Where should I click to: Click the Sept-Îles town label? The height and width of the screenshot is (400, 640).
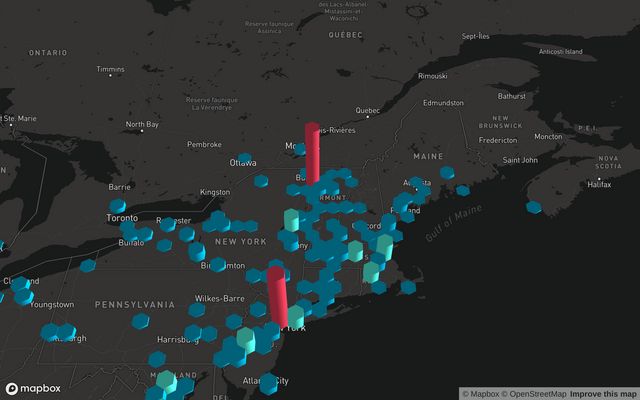pos(475,36)
